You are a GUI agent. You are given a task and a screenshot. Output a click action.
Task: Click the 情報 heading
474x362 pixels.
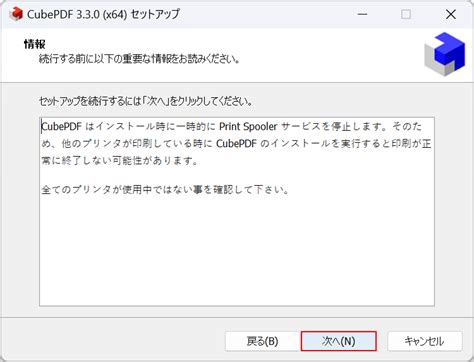tap(35, 44)
